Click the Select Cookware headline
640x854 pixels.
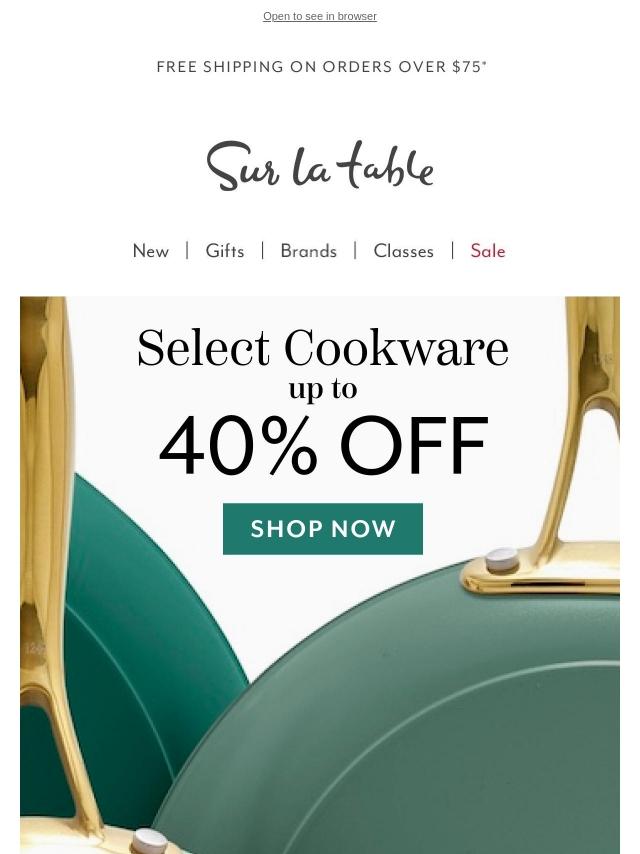tap(323, 348)
